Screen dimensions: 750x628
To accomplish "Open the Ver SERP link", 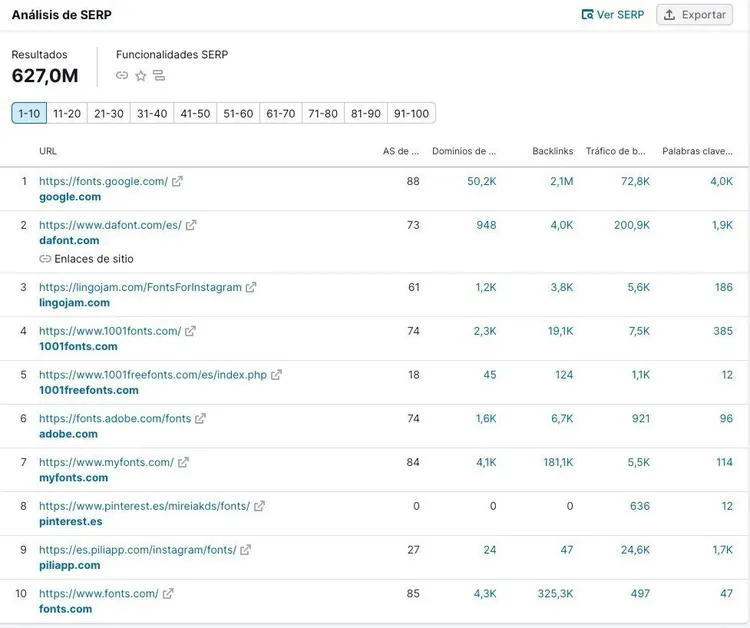I will [x=613, y=15].
